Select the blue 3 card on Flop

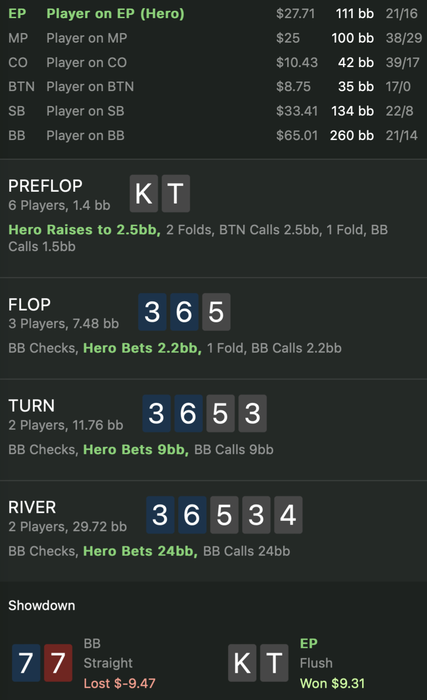(x=152, y=312)
